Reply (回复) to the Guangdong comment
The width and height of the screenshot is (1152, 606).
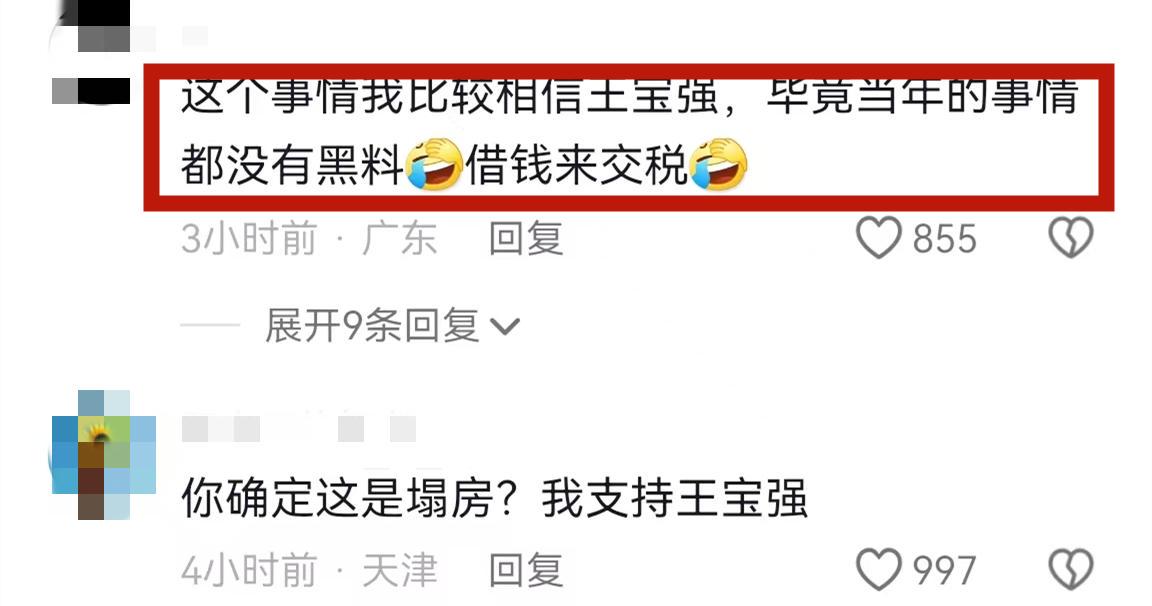526,239
